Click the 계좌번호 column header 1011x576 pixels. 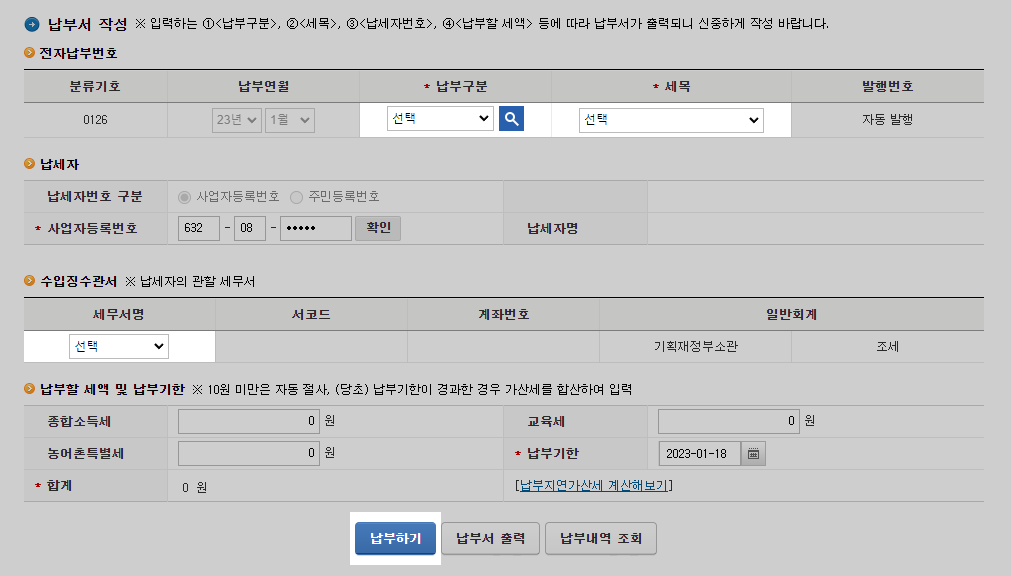point(504,314)
